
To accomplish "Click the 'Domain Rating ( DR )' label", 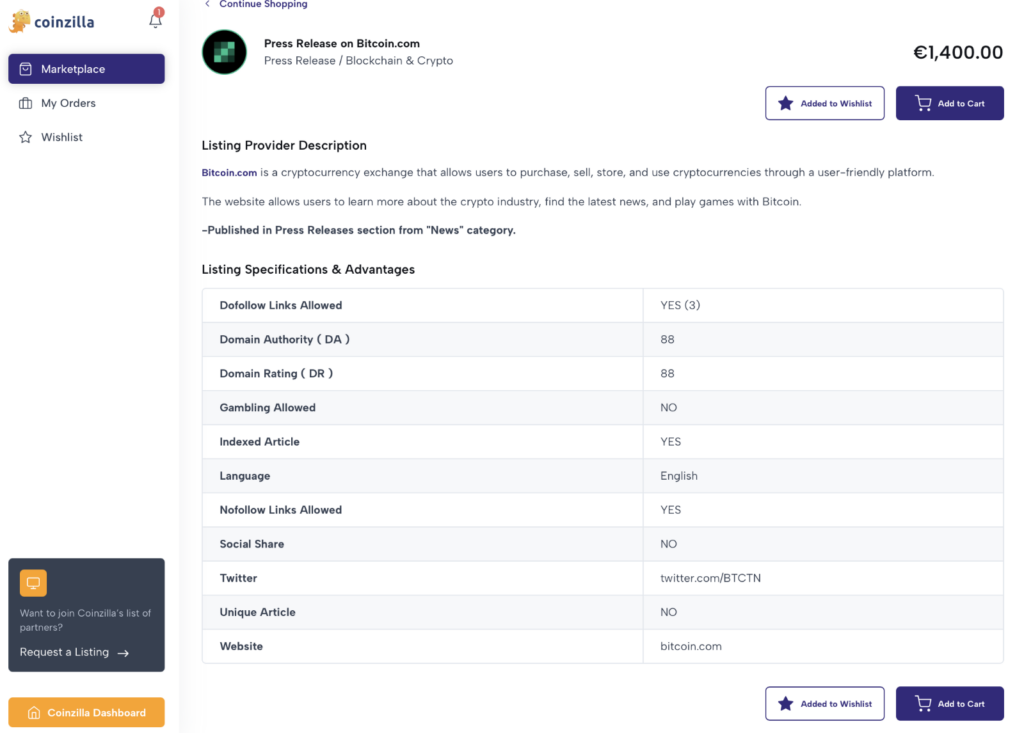I will [276, 373].
